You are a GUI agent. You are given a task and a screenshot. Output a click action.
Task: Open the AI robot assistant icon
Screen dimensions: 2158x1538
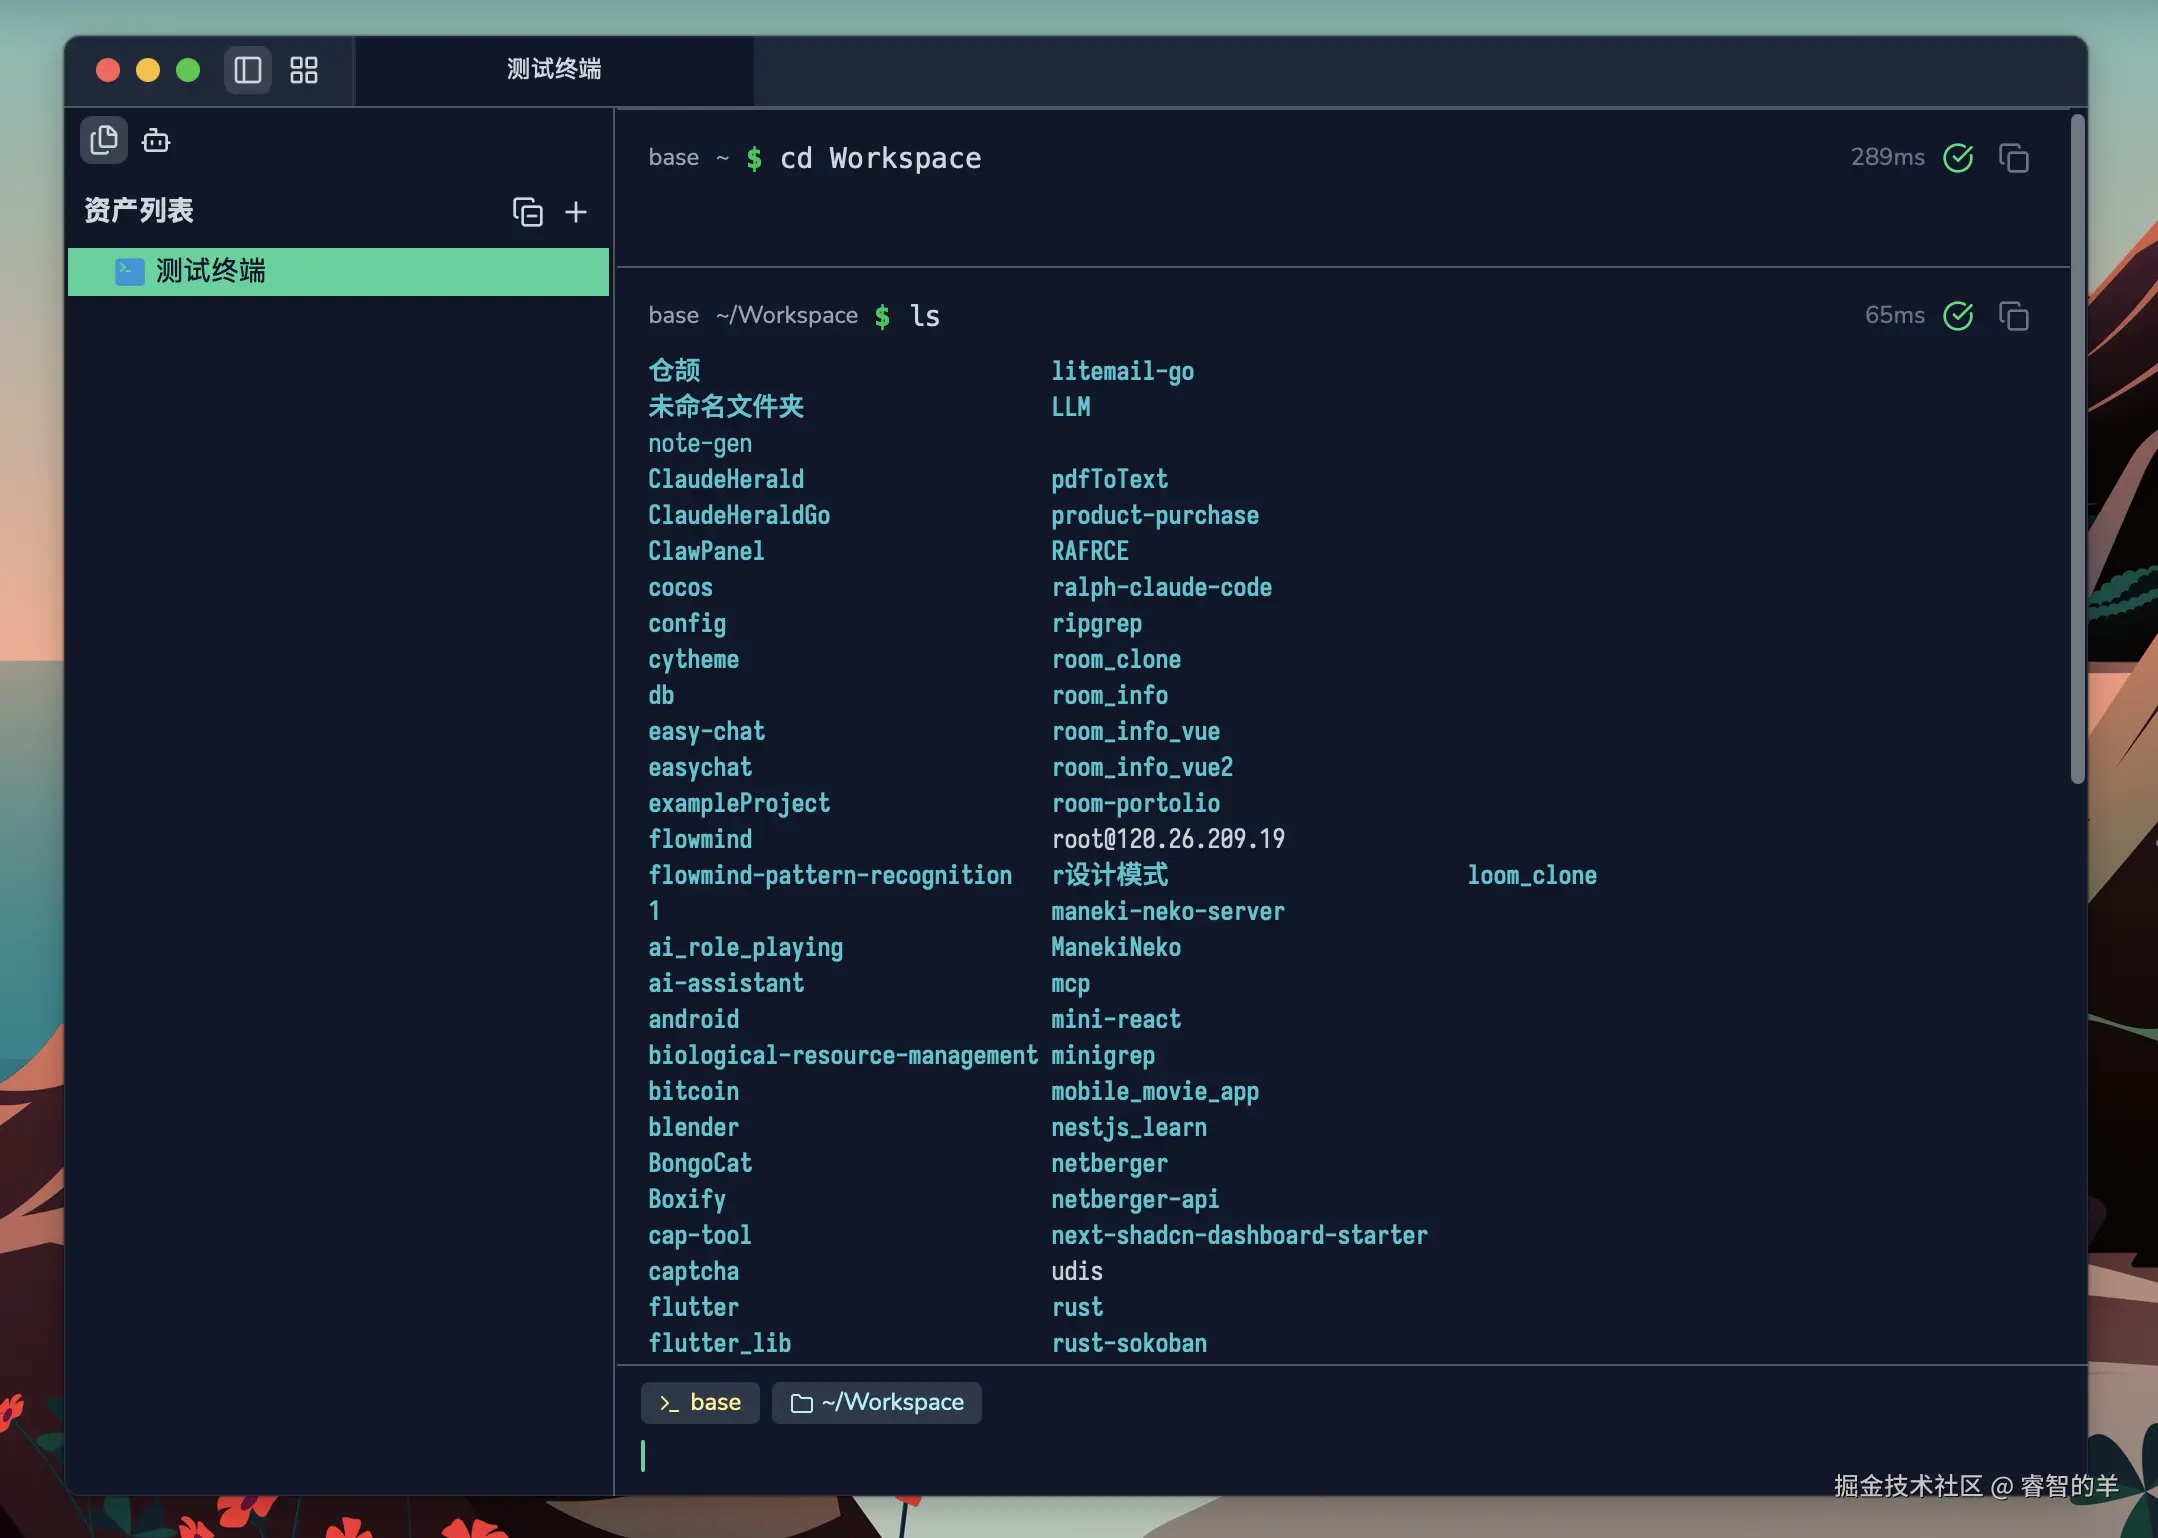156,140
